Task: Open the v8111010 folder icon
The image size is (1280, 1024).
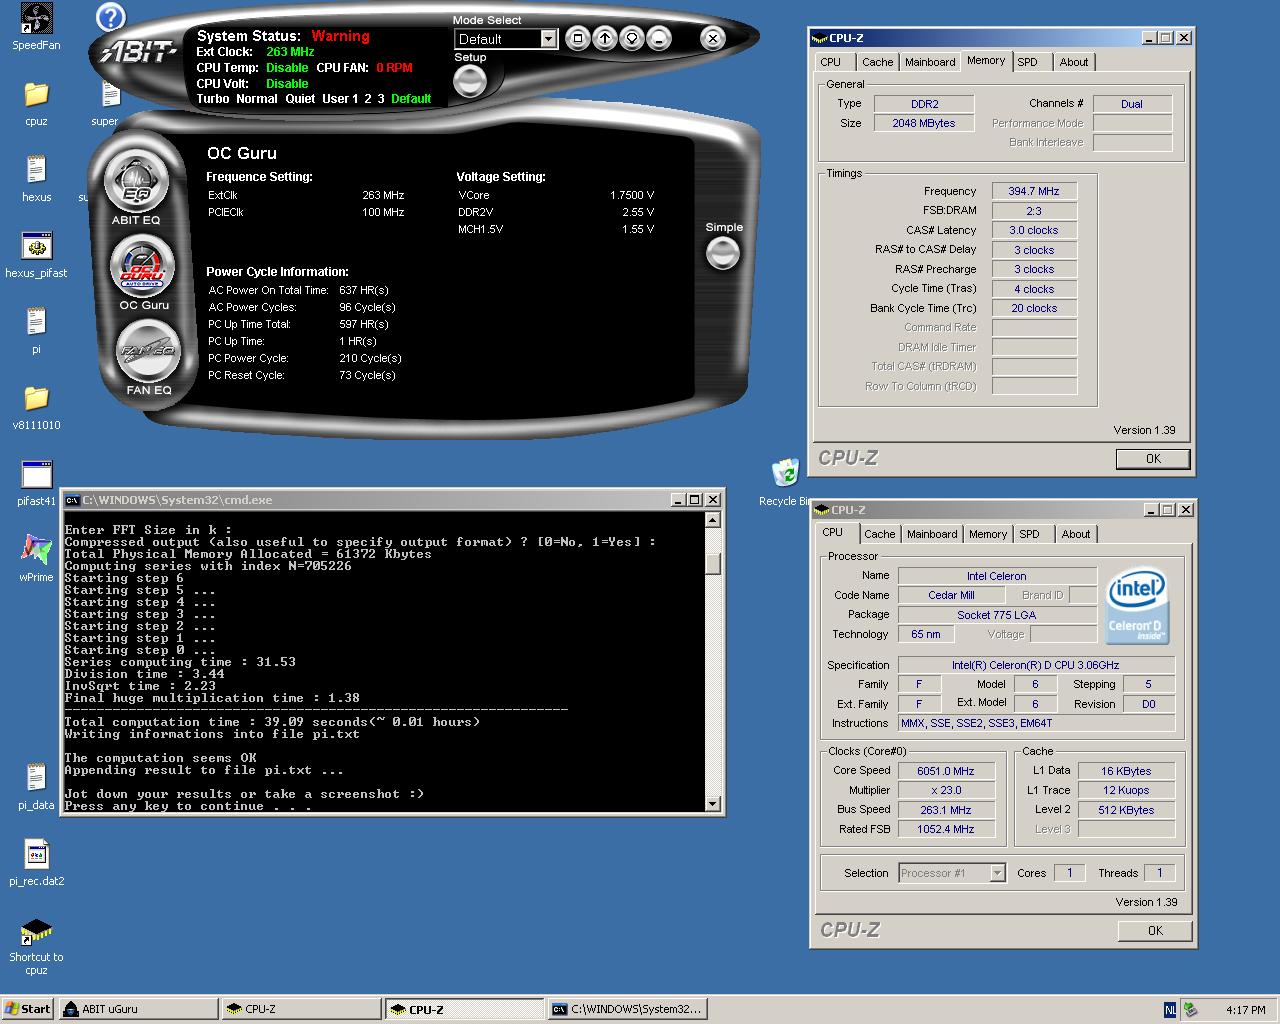Action: (36, 407)
